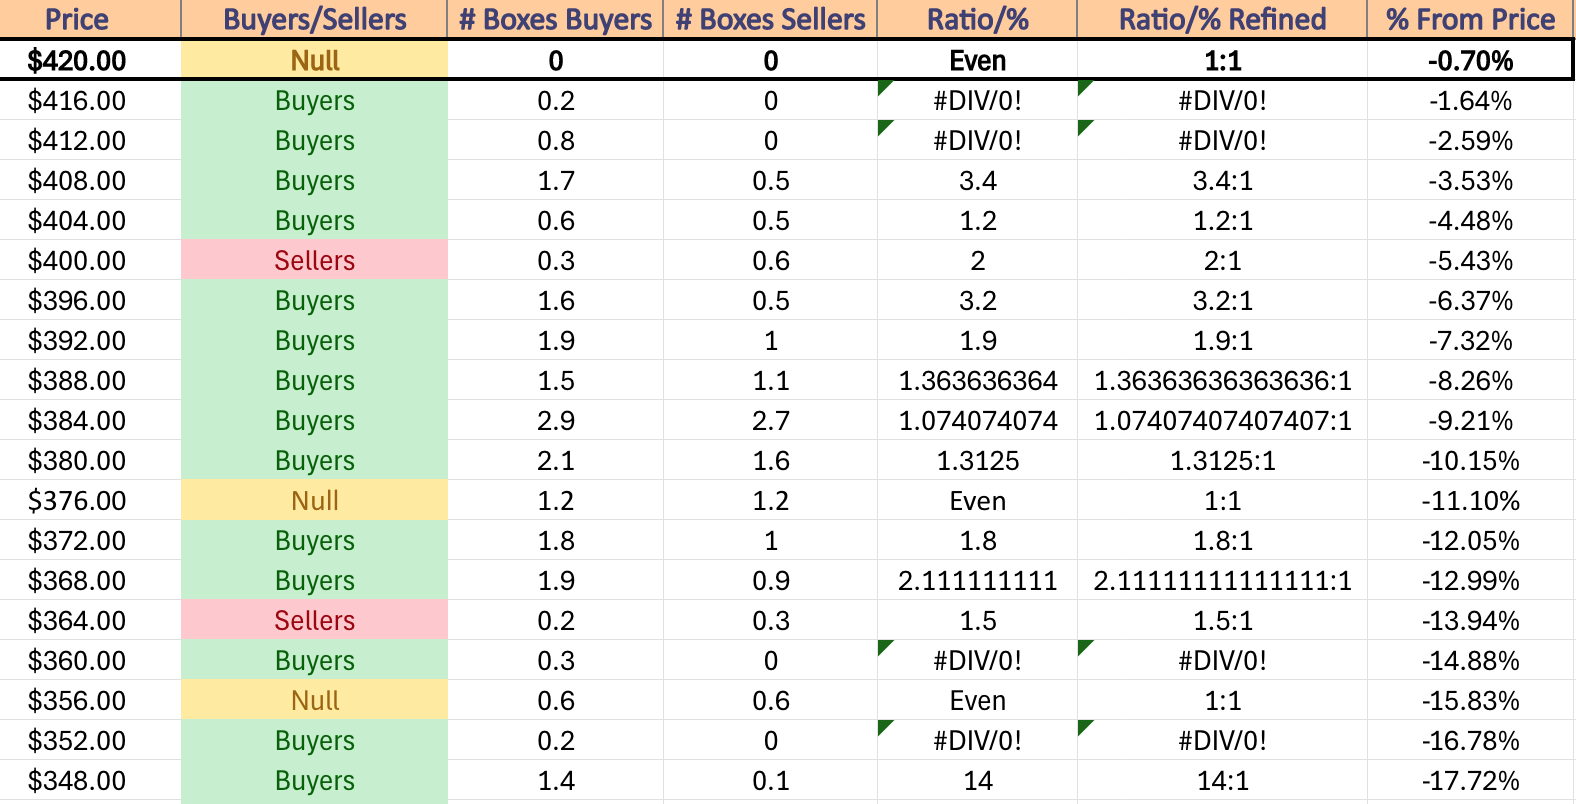This screenshot has width=1576, height=804.
Task: Select the 1.3125 ratio cell
Action: click(977, 461)
